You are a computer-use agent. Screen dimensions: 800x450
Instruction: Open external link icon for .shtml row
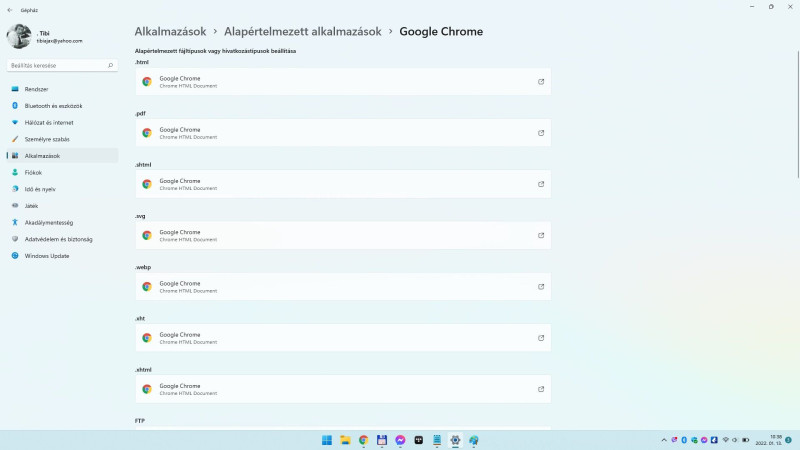click(541, 184)
